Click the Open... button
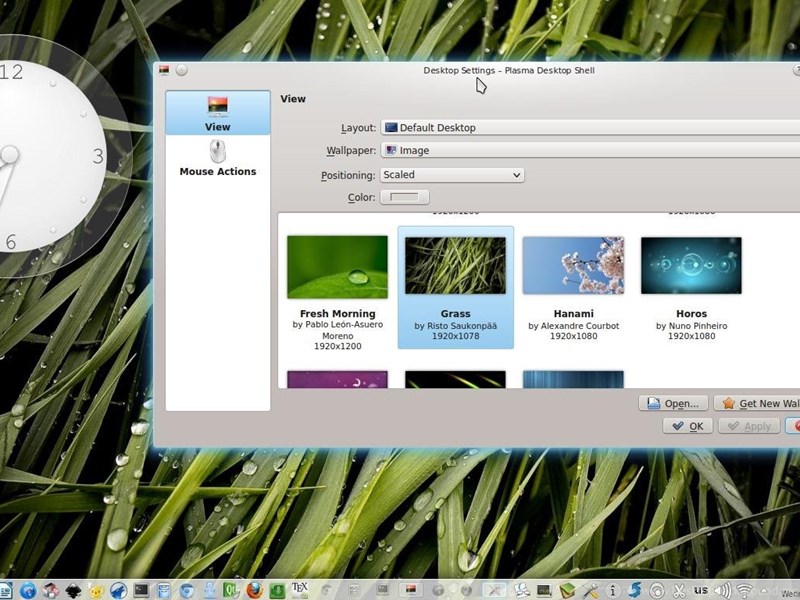Screen dimensions: 800x600 click(673, 404)
